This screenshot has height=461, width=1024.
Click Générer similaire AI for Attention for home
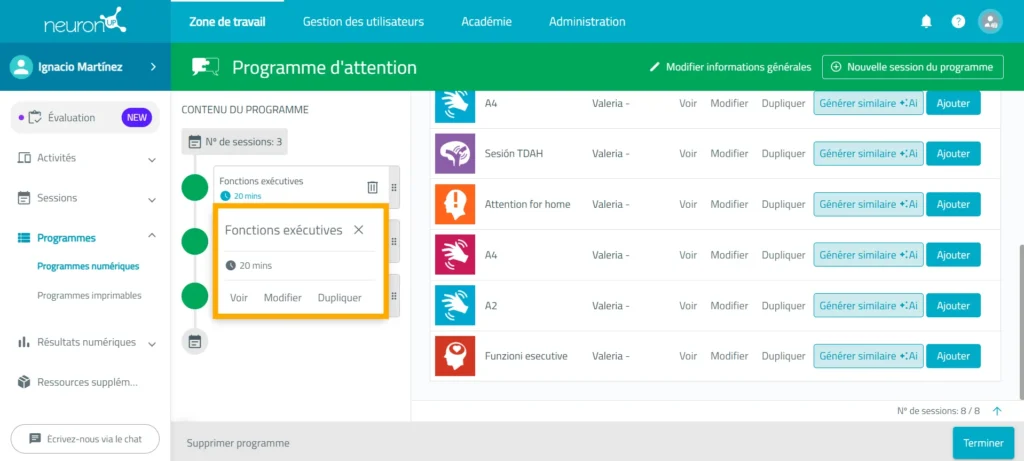(869, 204)
